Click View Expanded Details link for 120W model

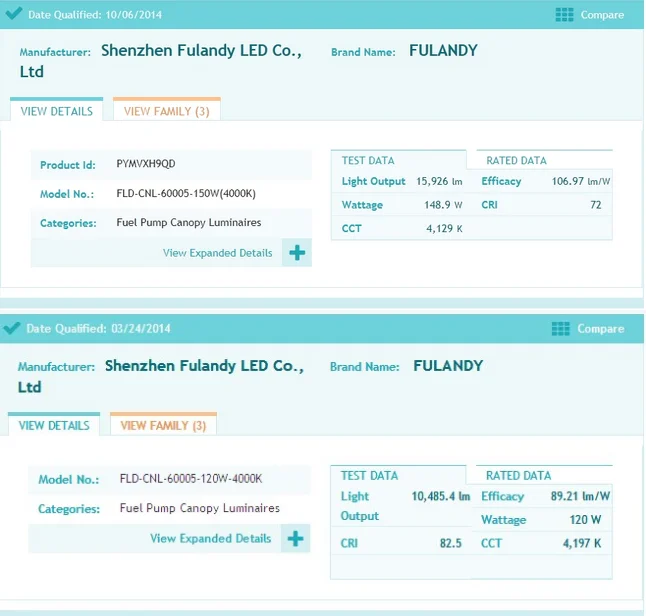click(210, 539)
